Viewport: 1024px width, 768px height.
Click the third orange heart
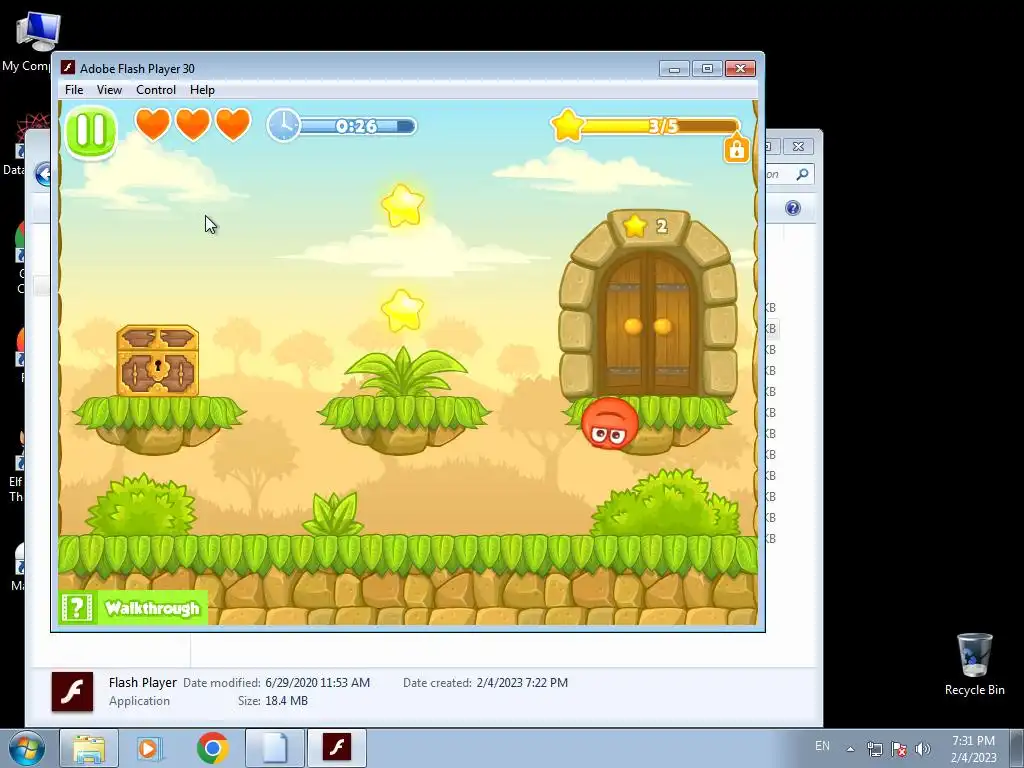pos(233,124)
